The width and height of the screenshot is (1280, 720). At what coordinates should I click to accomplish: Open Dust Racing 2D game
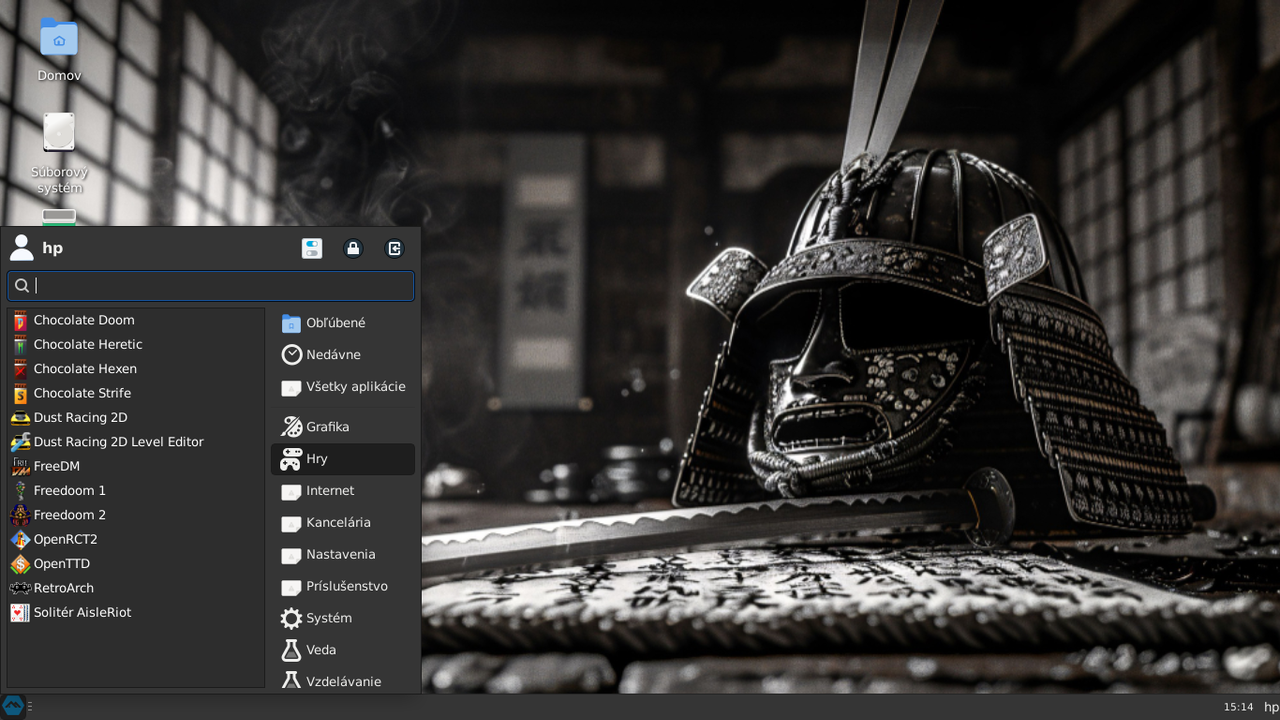(x=136, y=417)
